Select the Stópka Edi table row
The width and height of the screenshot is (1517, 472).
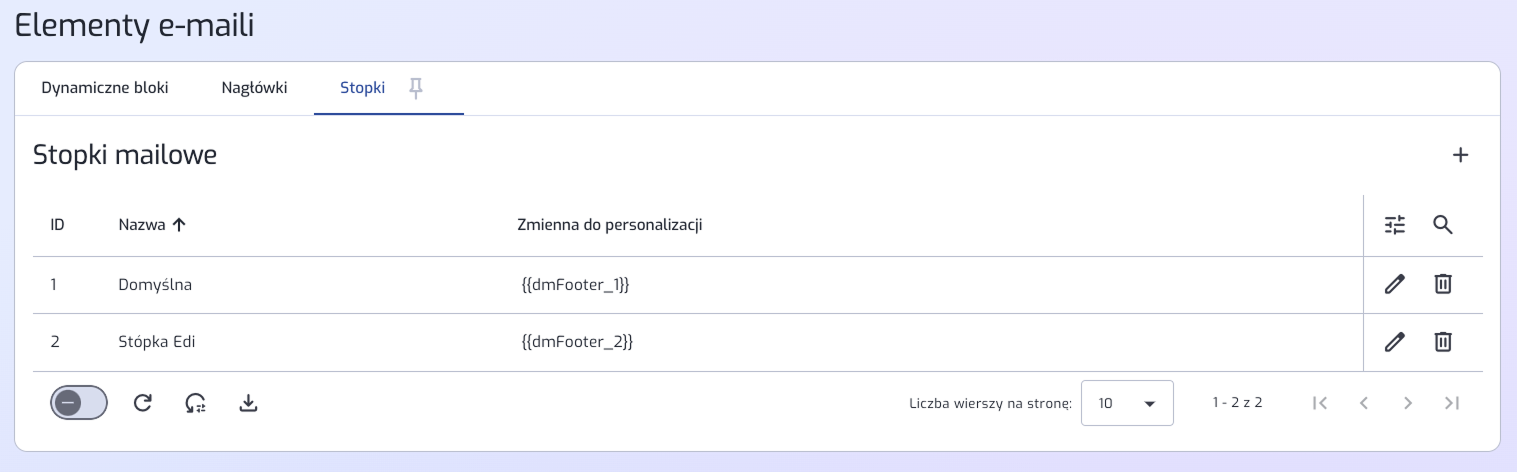pos(698,342)
